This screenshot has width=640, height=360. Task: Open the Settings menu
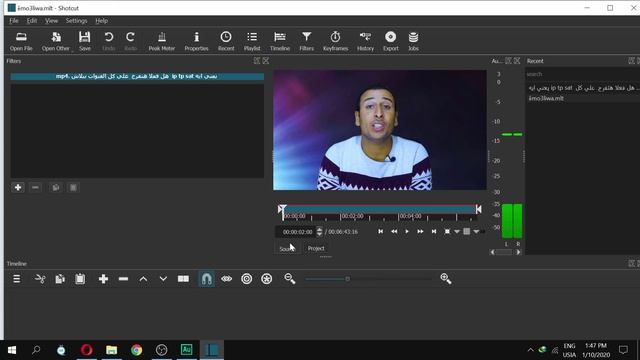coord(76,21)
